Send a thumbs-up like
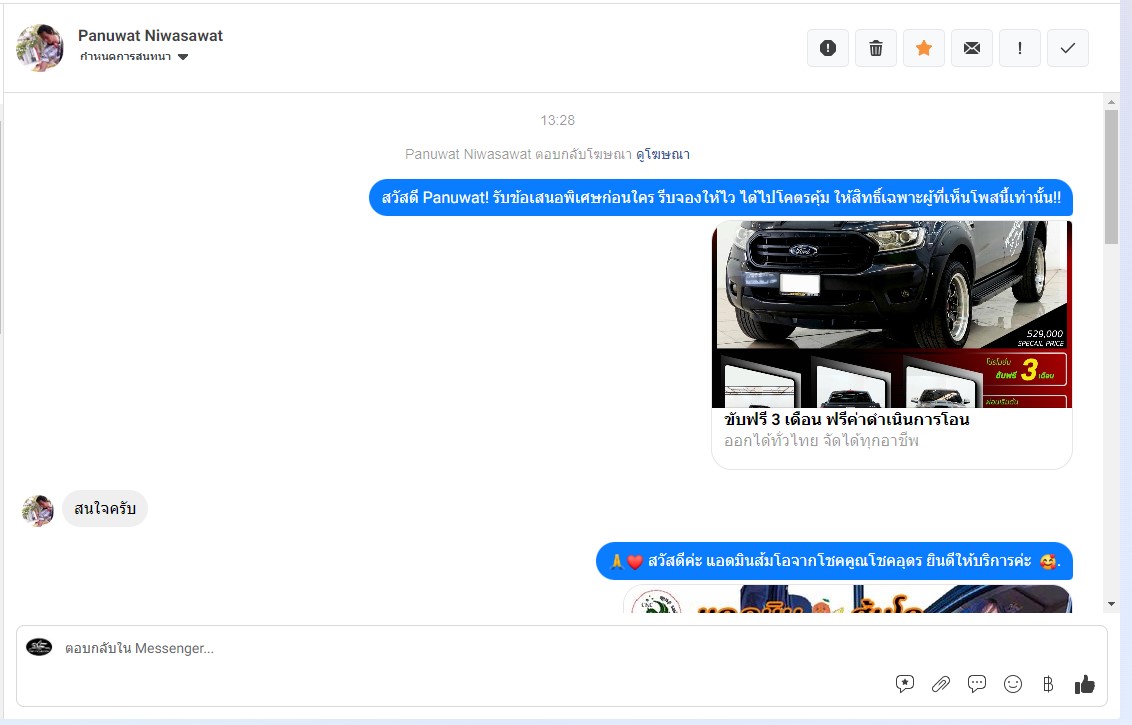 point(1084,684)
